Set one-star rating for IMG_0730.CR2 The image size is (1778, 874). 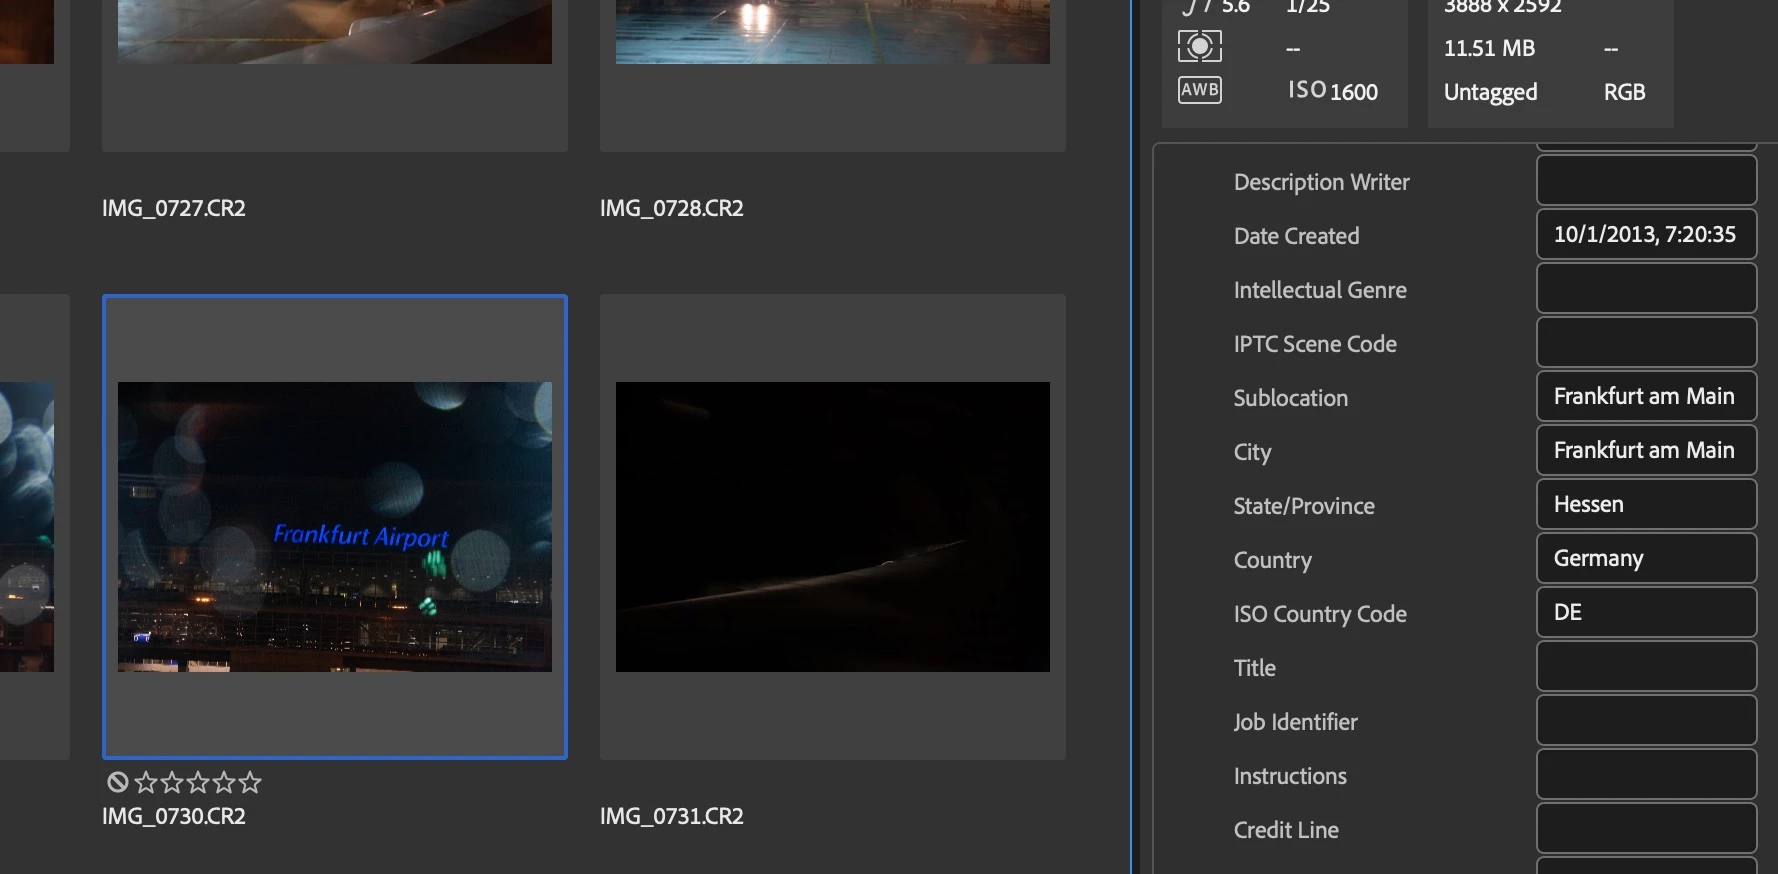(146, 782)
